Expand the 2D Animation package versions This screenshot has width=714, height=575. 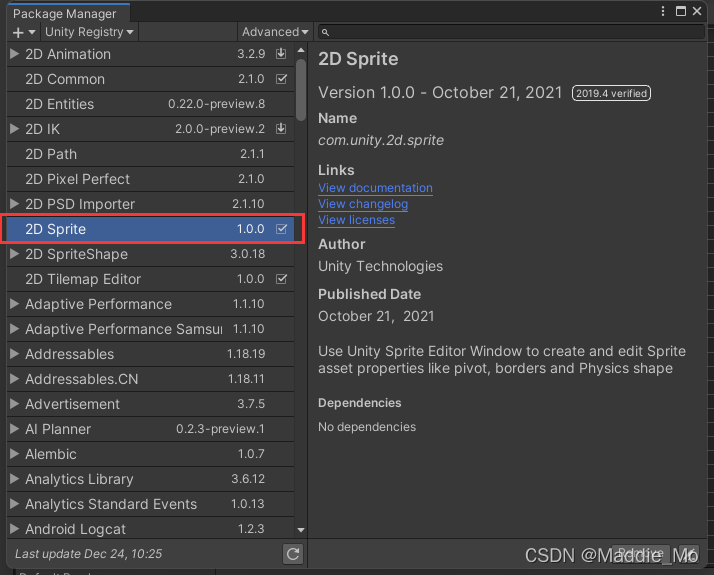(14, 54)
